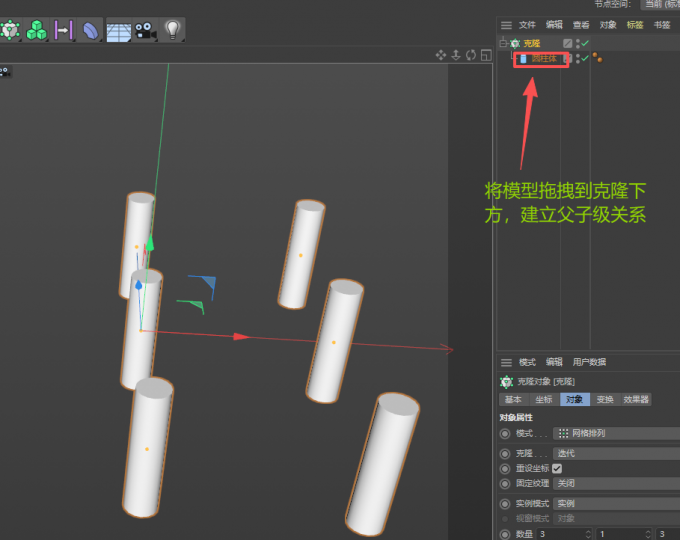Switch to 效果器 tab

636,399
